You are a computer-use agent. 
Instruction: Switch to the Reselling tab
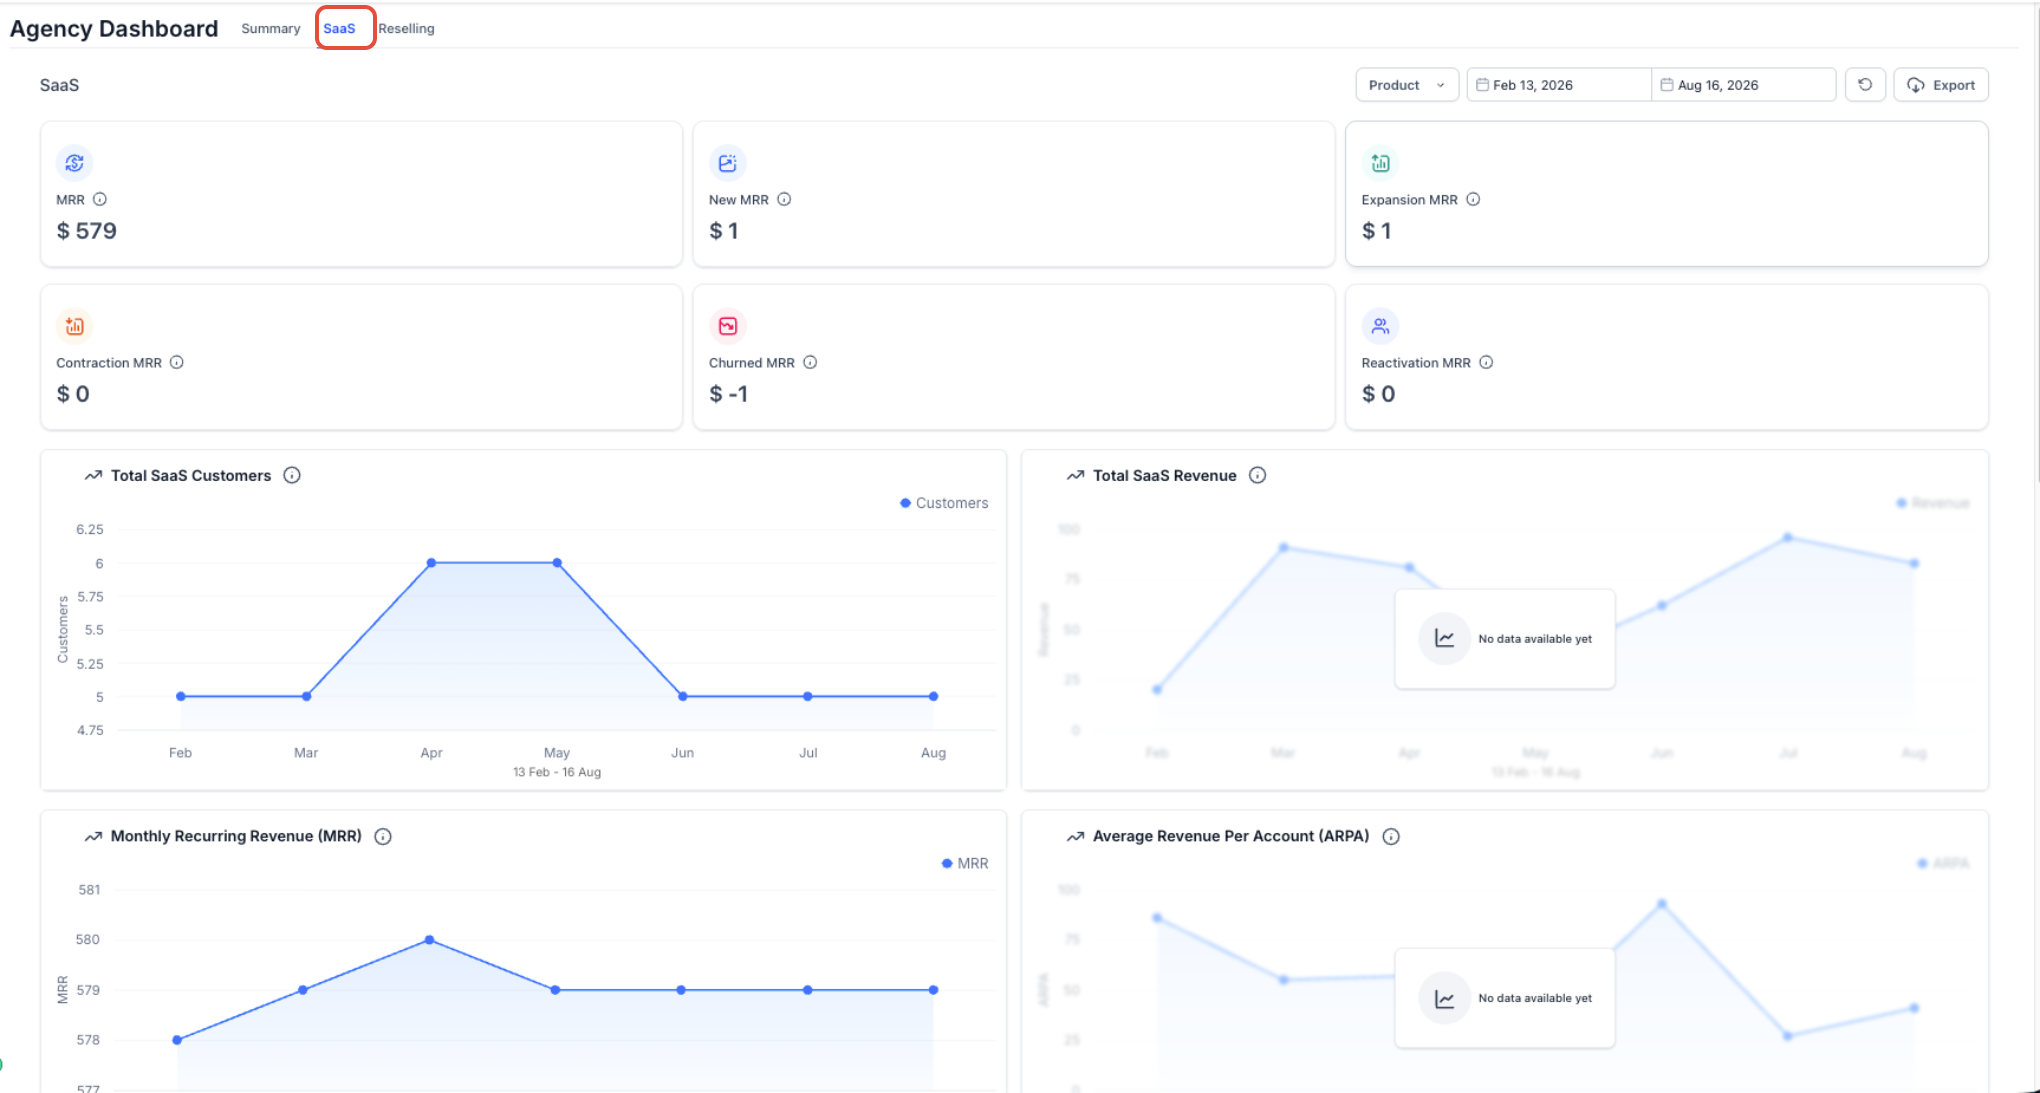pos(406,28)
